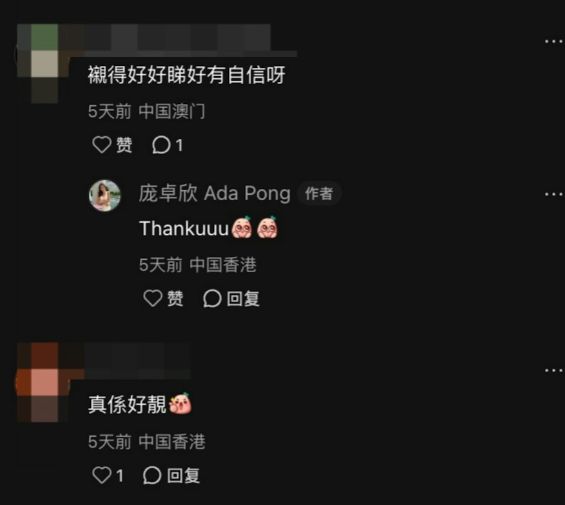Open replies bubble showing 1 on first comment
The height and width of the screenshot is (505, 565).
(168, 145)
